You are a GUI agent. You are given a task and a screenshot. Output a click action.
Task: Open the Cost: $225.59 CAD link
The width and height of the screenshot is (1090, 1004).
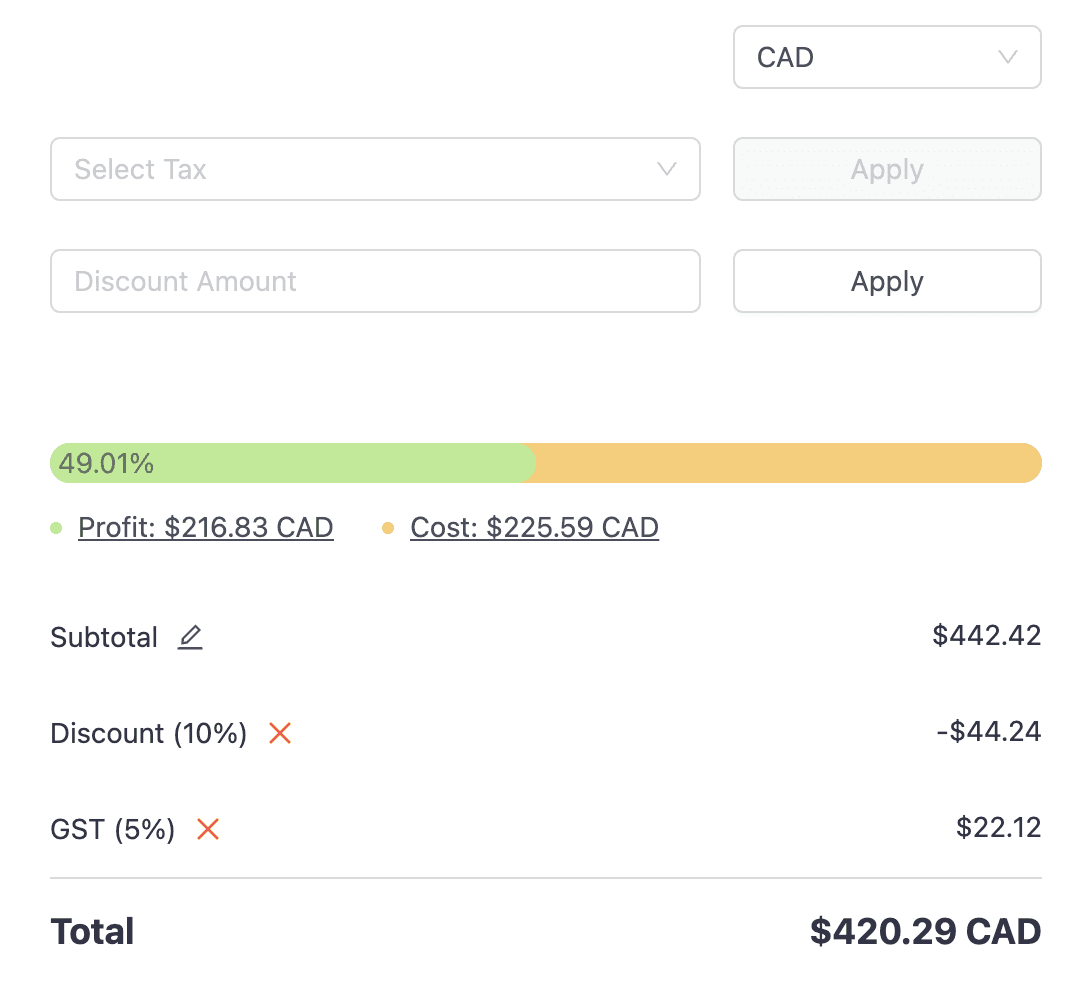coord(535,527)
